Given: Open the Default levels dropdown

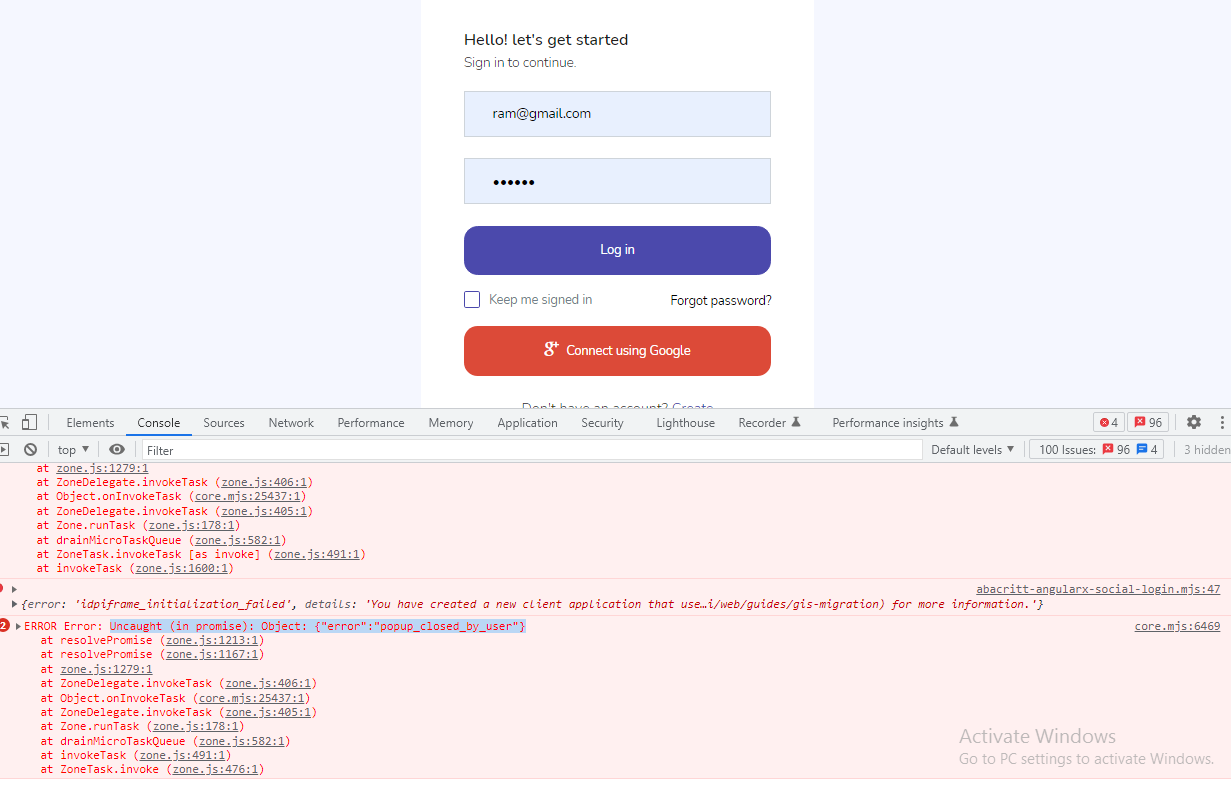Looking at the screenshot, I should (973, 450).
